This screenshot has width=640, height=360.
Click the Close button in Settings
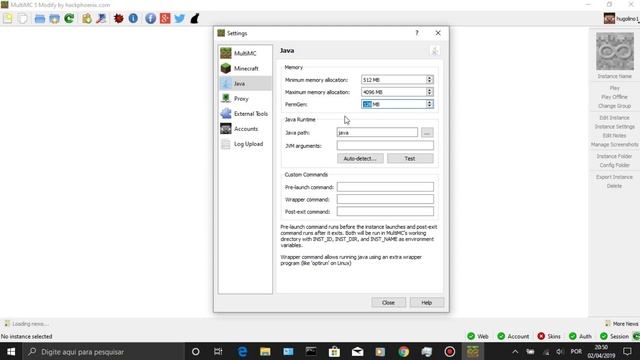click(388, 302)
